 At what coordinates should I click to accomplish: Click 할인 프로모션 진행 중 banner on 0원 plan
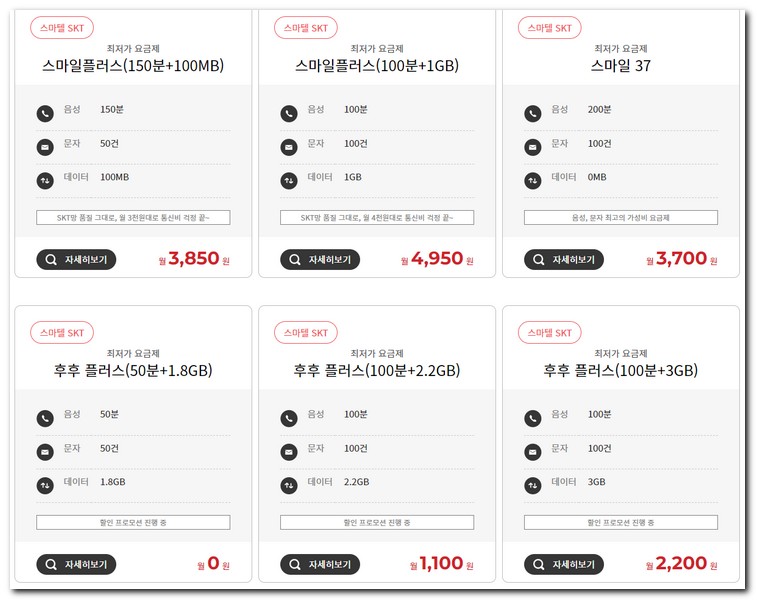tap(133, 522)
